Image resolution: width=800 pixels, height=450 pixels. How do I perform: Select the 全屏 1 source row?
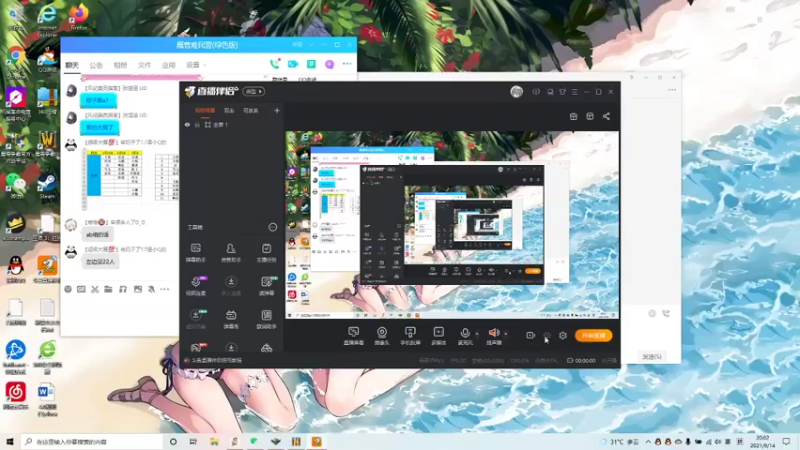tap(232, 124)
